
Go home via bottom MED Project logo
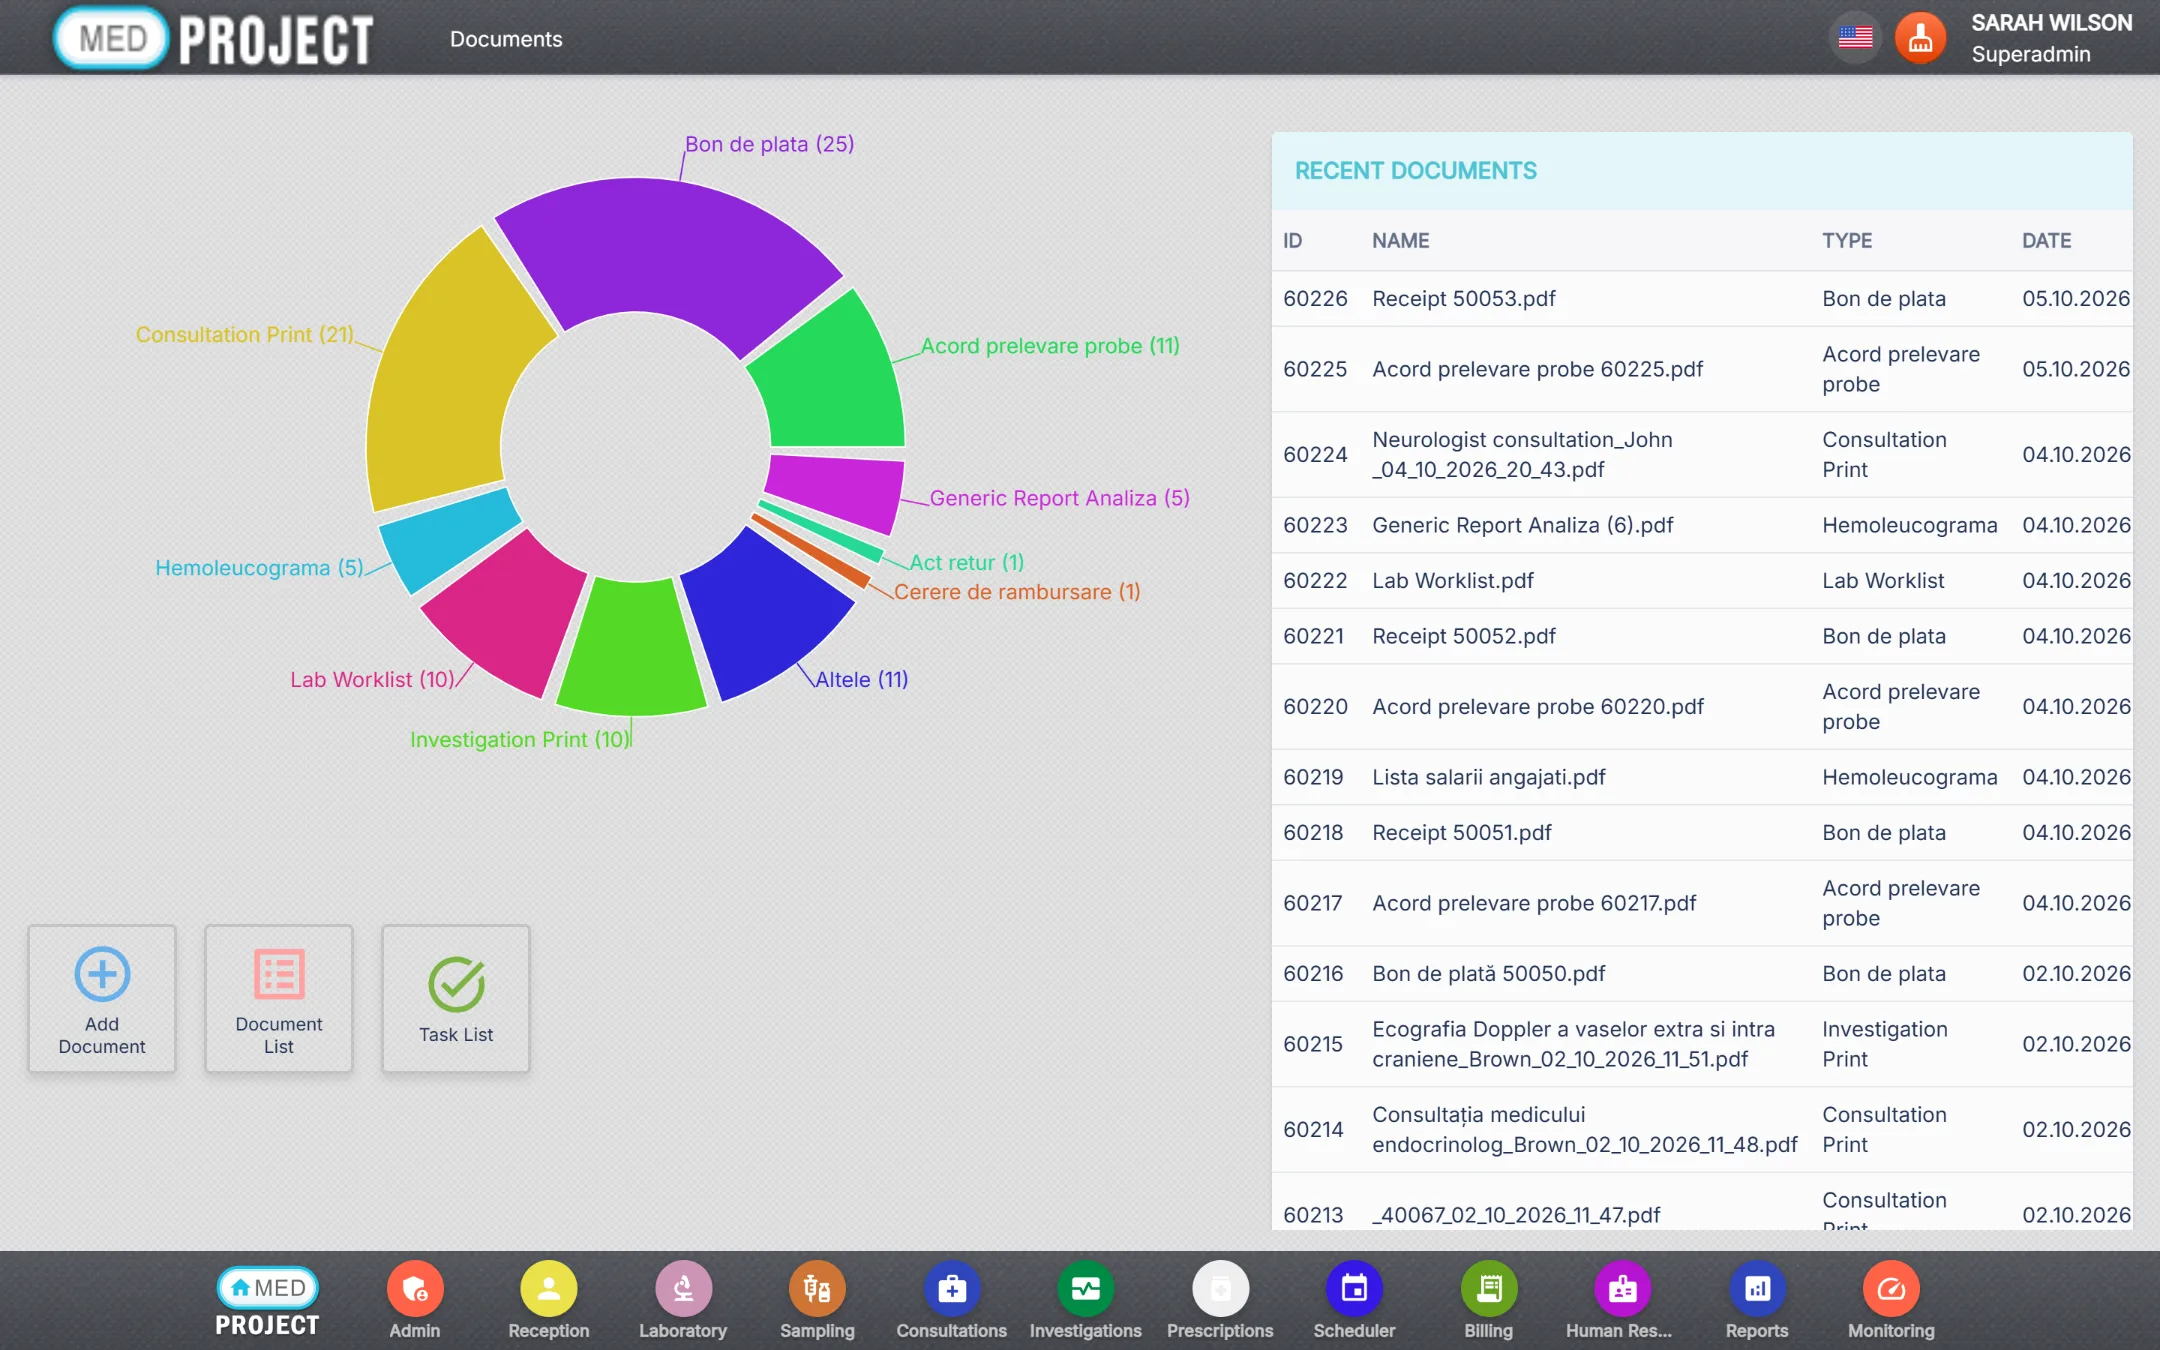(267, 1302)
